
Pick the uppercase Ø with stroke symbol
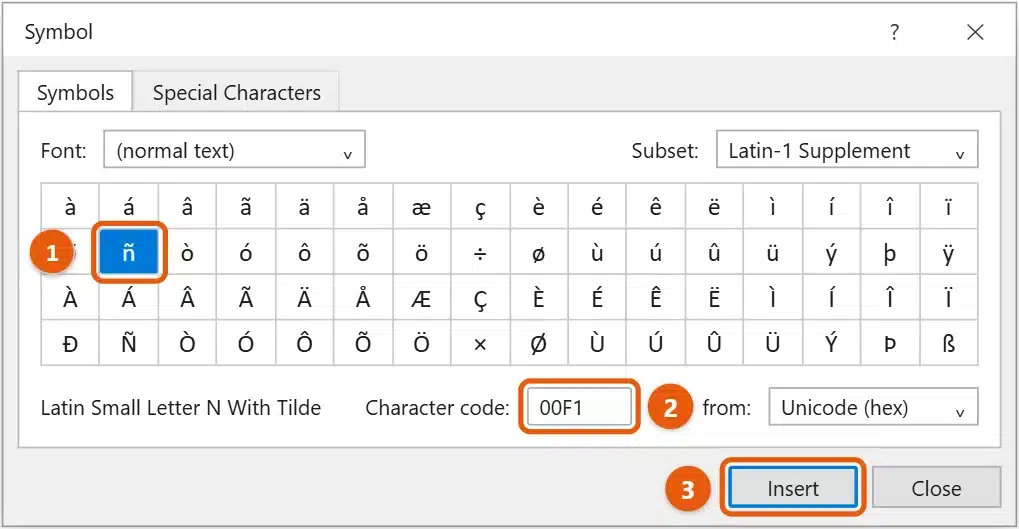[x=539, y=343]
